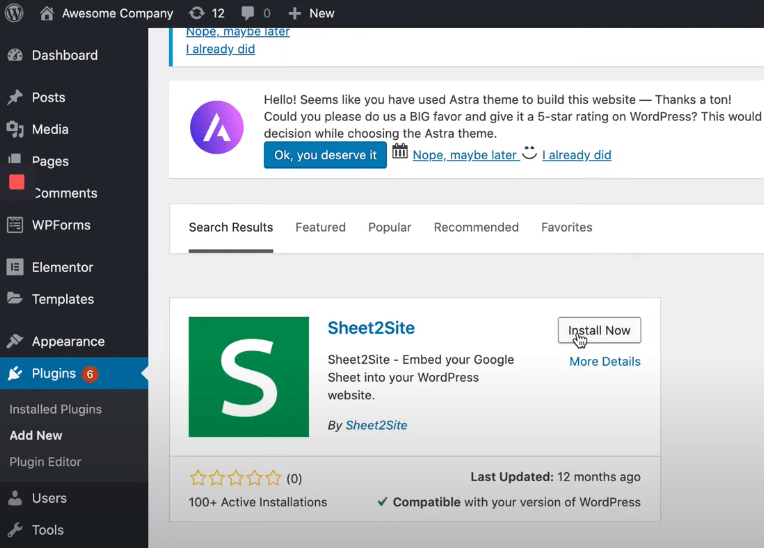This screenshot has height=548, width=764.
Task: Open Tools menu
Action: point(48,530)
